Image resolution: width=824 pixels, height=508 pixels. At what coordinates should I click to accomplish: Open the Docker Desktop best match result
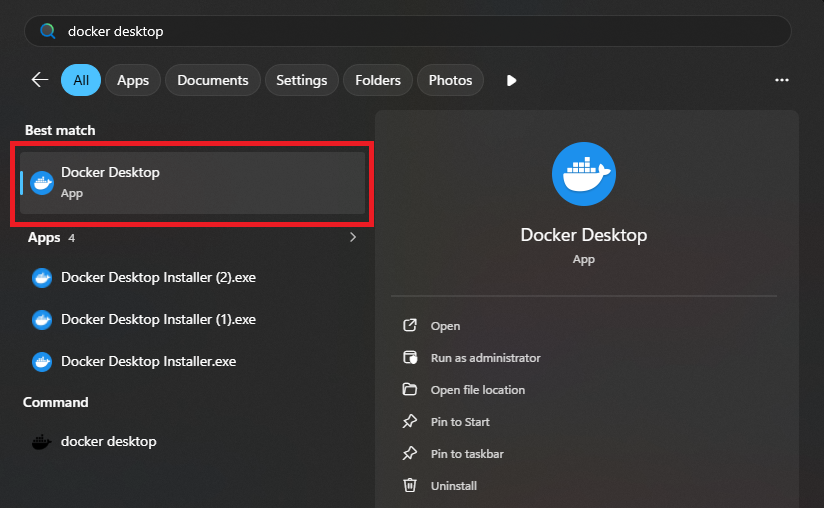[192, 183]
